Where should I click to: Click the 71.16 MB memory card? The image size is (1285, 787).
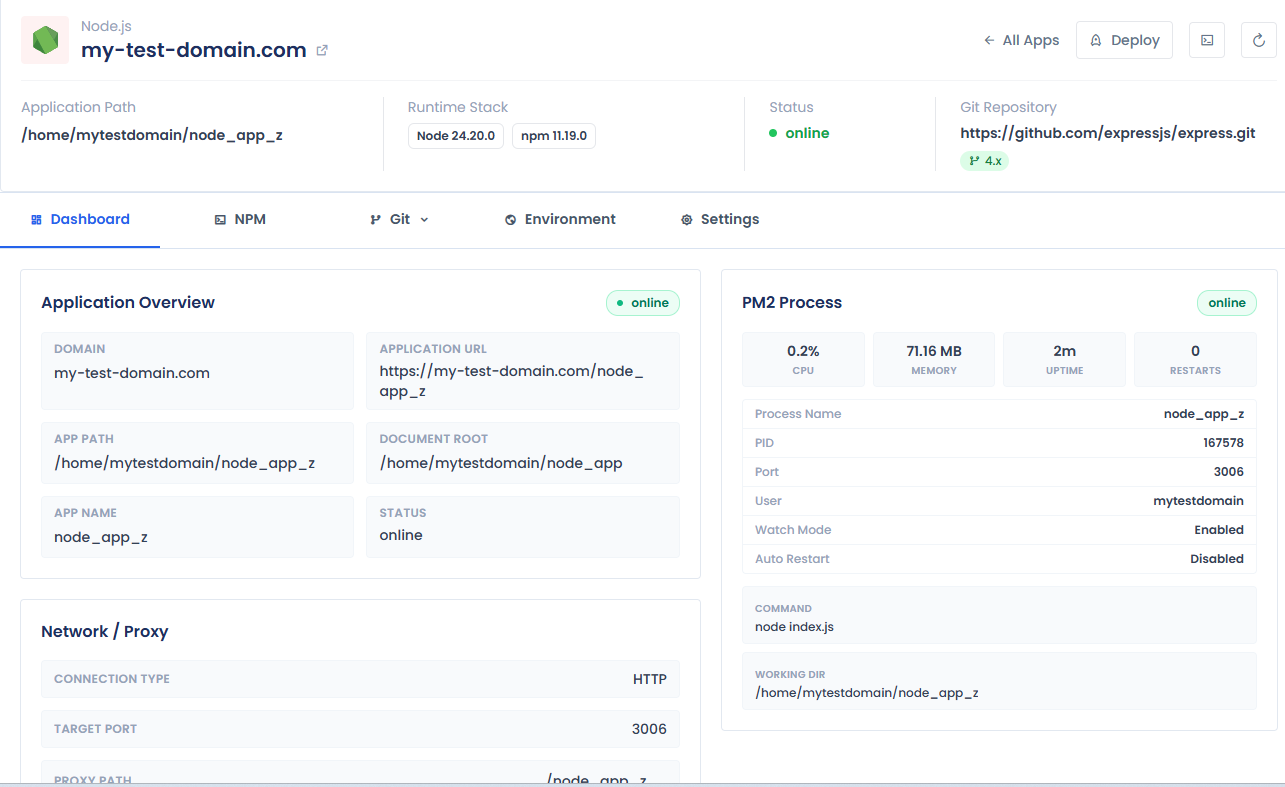tap(934, 359)
